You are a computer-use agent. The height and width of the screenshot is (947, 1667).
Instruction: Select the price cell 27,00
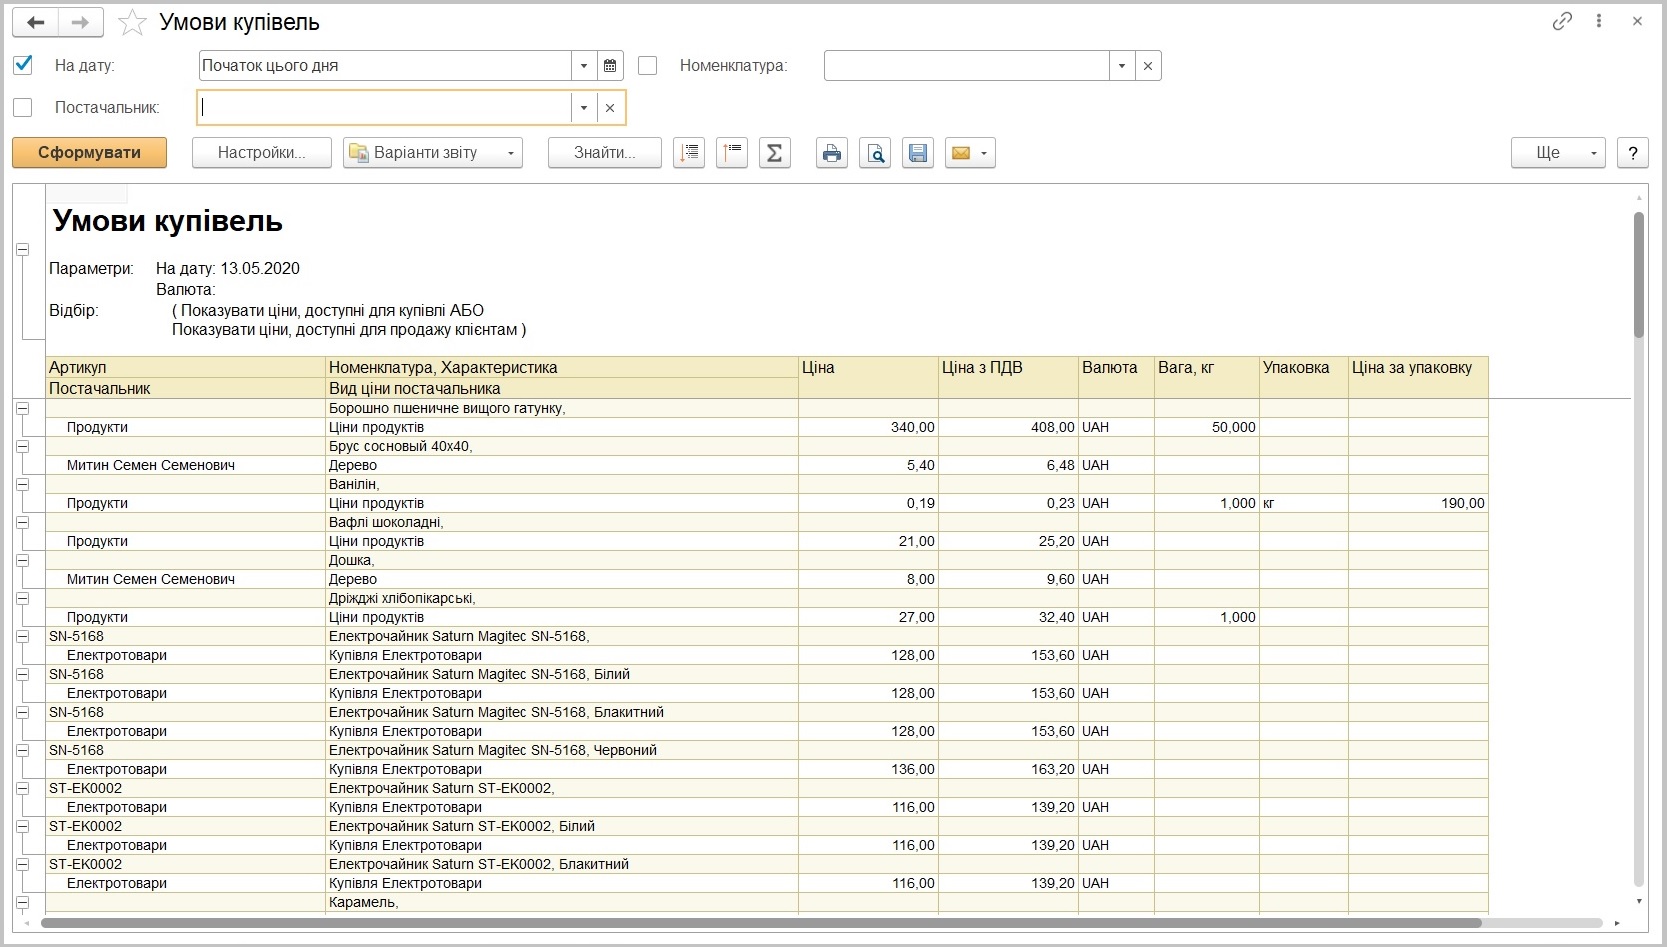(868, 617)
